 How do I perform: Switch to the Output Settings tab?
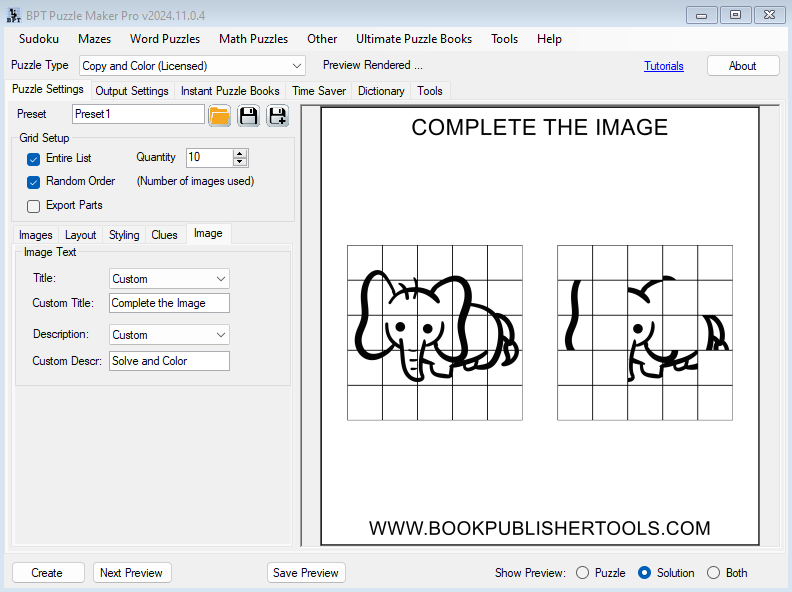(132, 91)
